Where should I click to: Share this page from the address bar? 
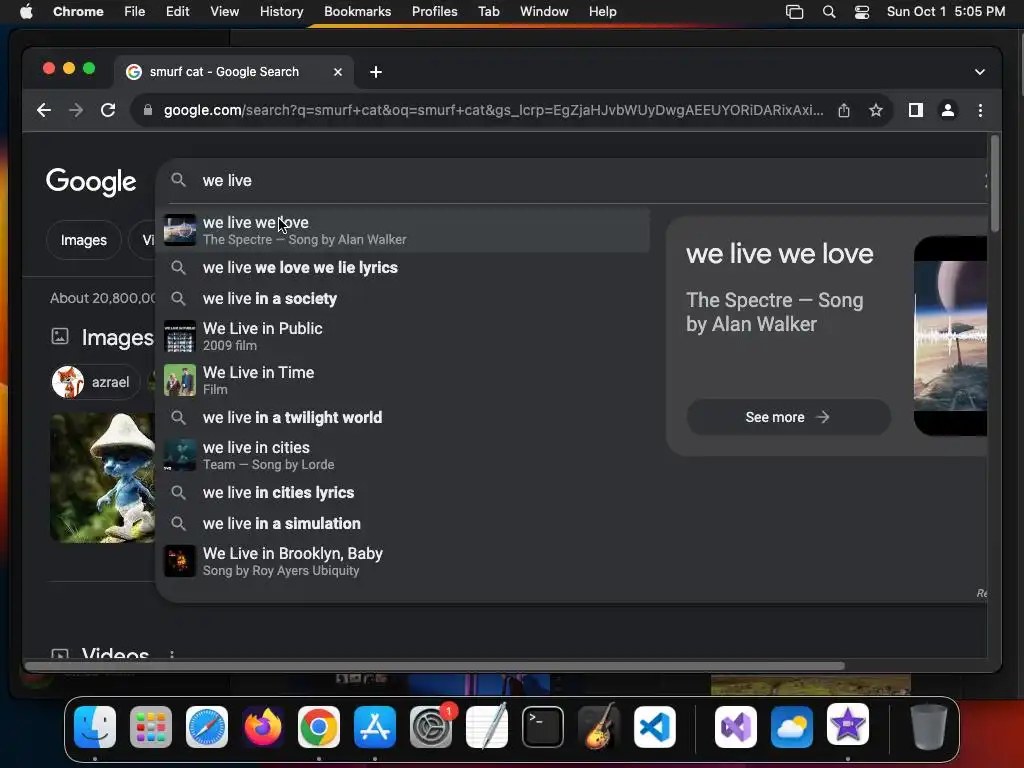[x=844, y=110]
